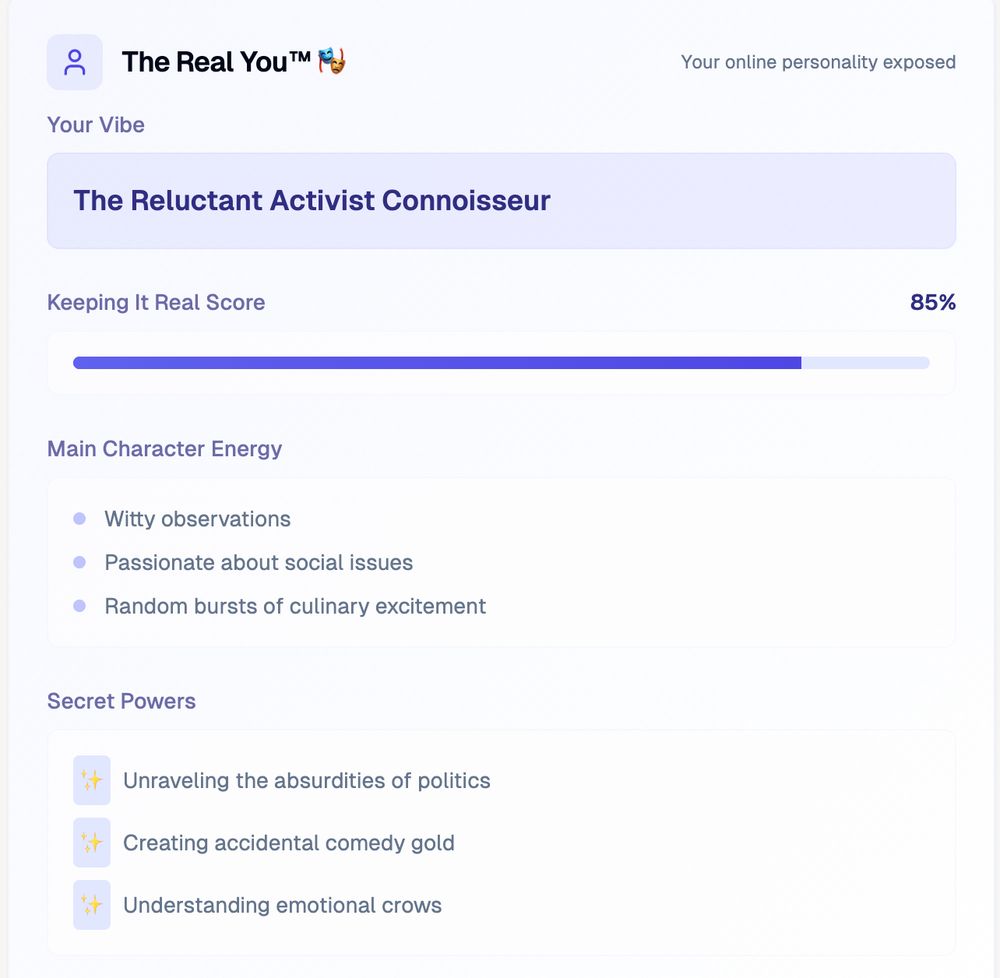1000x978 pixels.
Task: Select The Reluctant Activist Connoisseur vibe card
Action: [501, 200]
